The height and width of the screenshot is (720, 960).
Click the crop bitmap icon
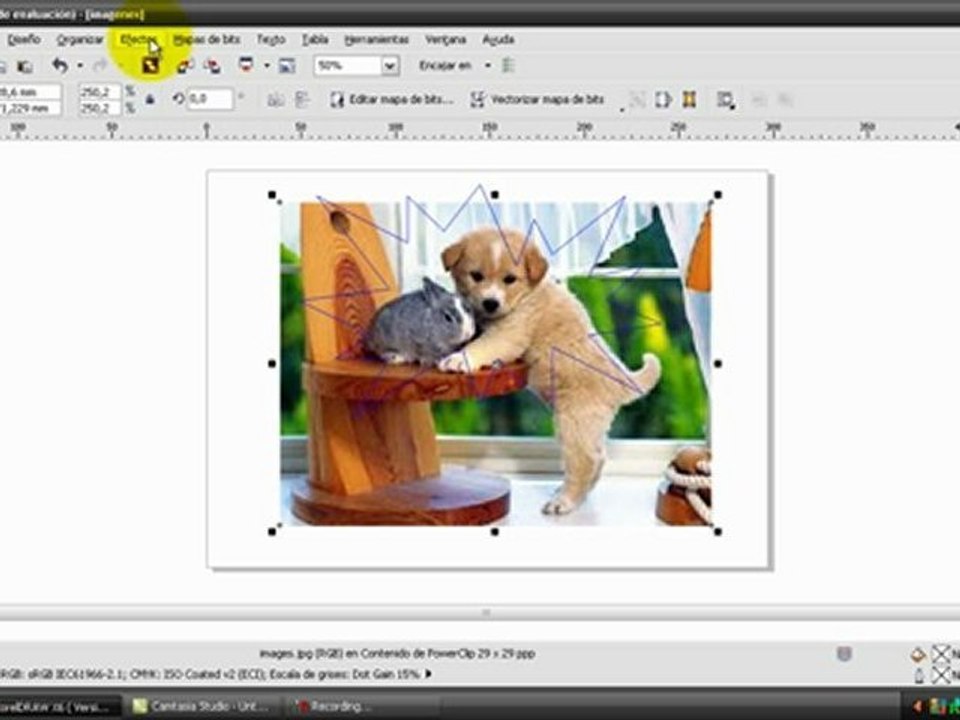click(x=637, y=99)
